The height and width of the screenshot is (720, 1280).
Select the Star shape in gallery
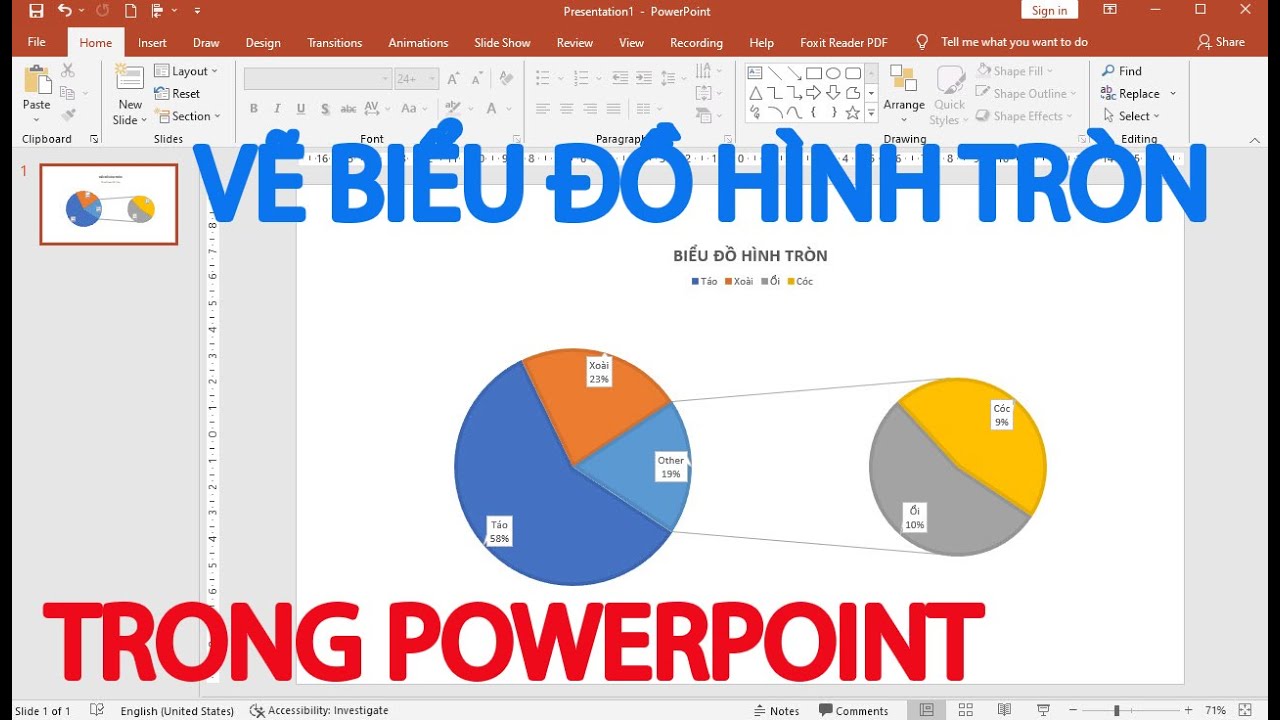(852, 112)
